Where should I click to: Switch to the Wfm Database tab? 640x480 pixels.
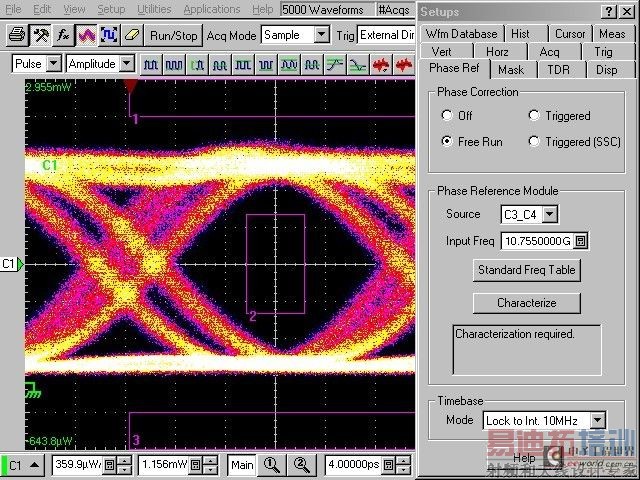[x=461, y=34]
